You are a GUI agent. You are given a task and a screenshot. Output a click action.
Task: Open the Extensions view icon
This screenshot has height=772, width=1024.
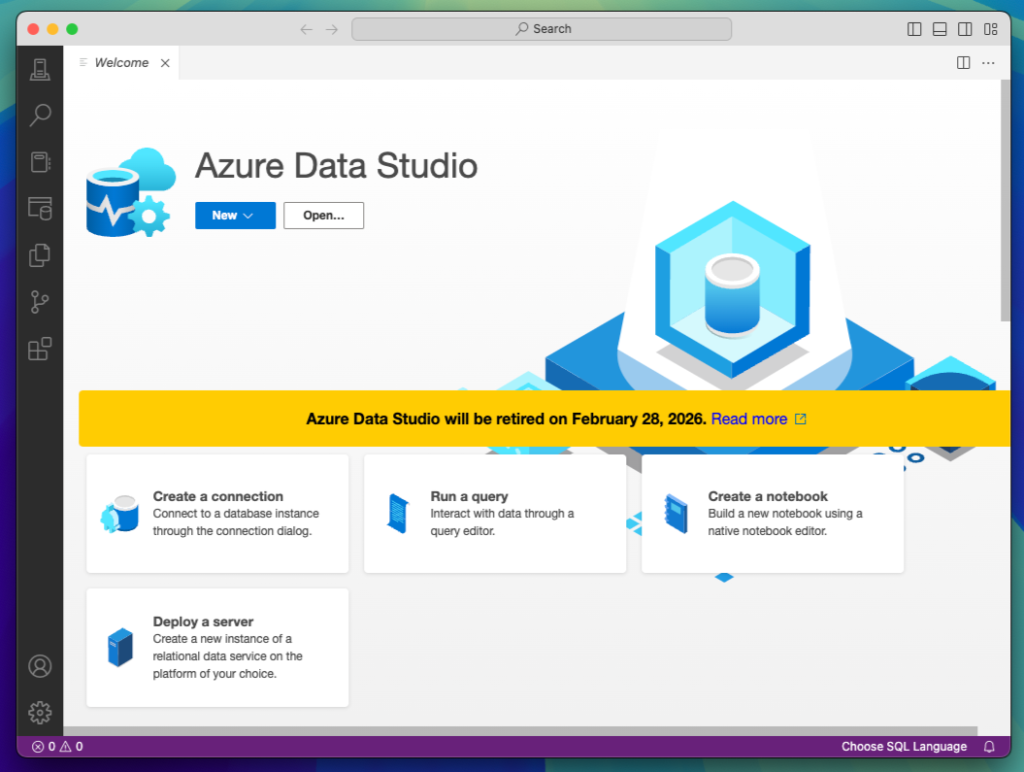click(40, 349)
